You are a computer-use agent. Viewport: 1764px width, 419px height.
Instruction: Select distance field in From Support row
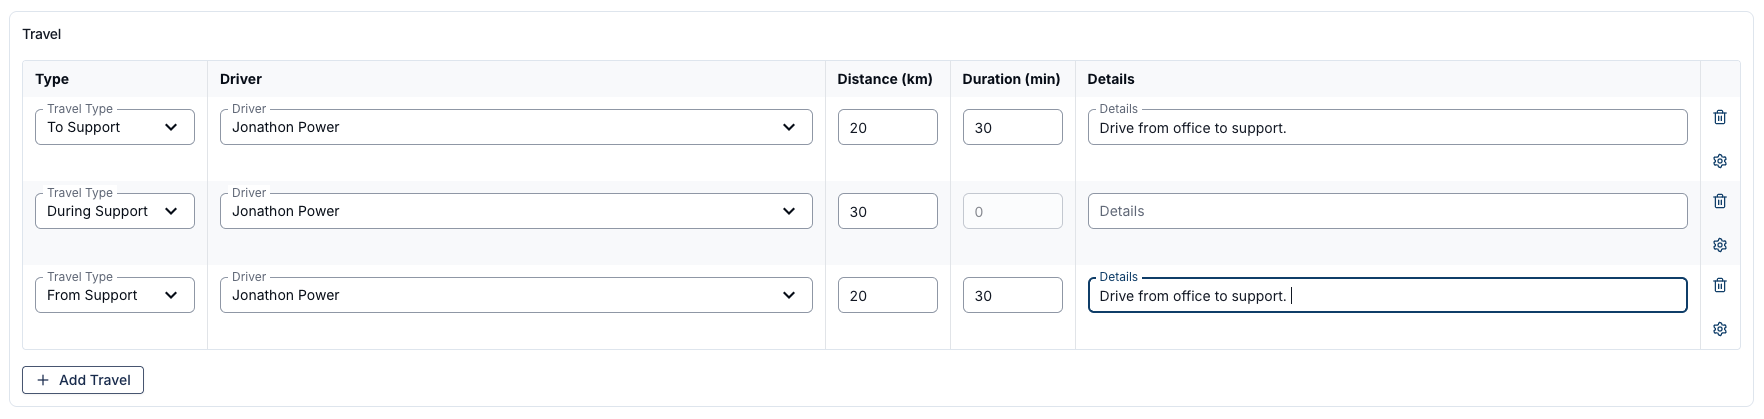click(x=887, y=295)
